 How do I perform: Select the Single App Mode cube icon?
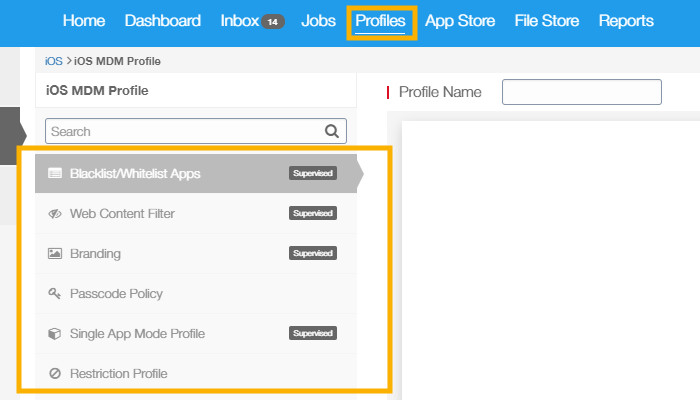(x=55, y=333)
